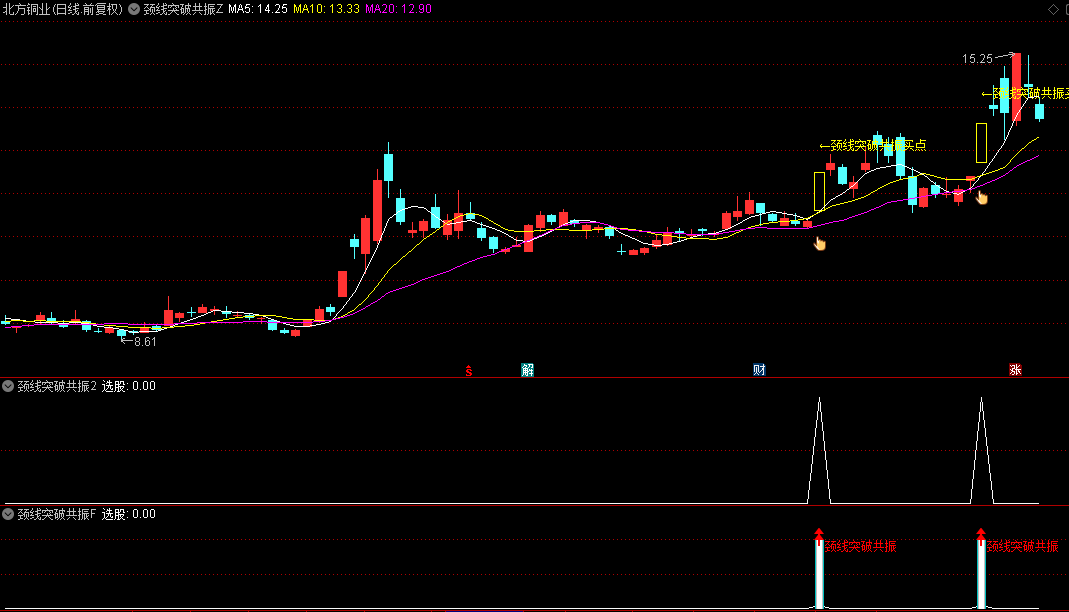
Task: Click the 8.61 low price label
Action: tap(145, 342)
